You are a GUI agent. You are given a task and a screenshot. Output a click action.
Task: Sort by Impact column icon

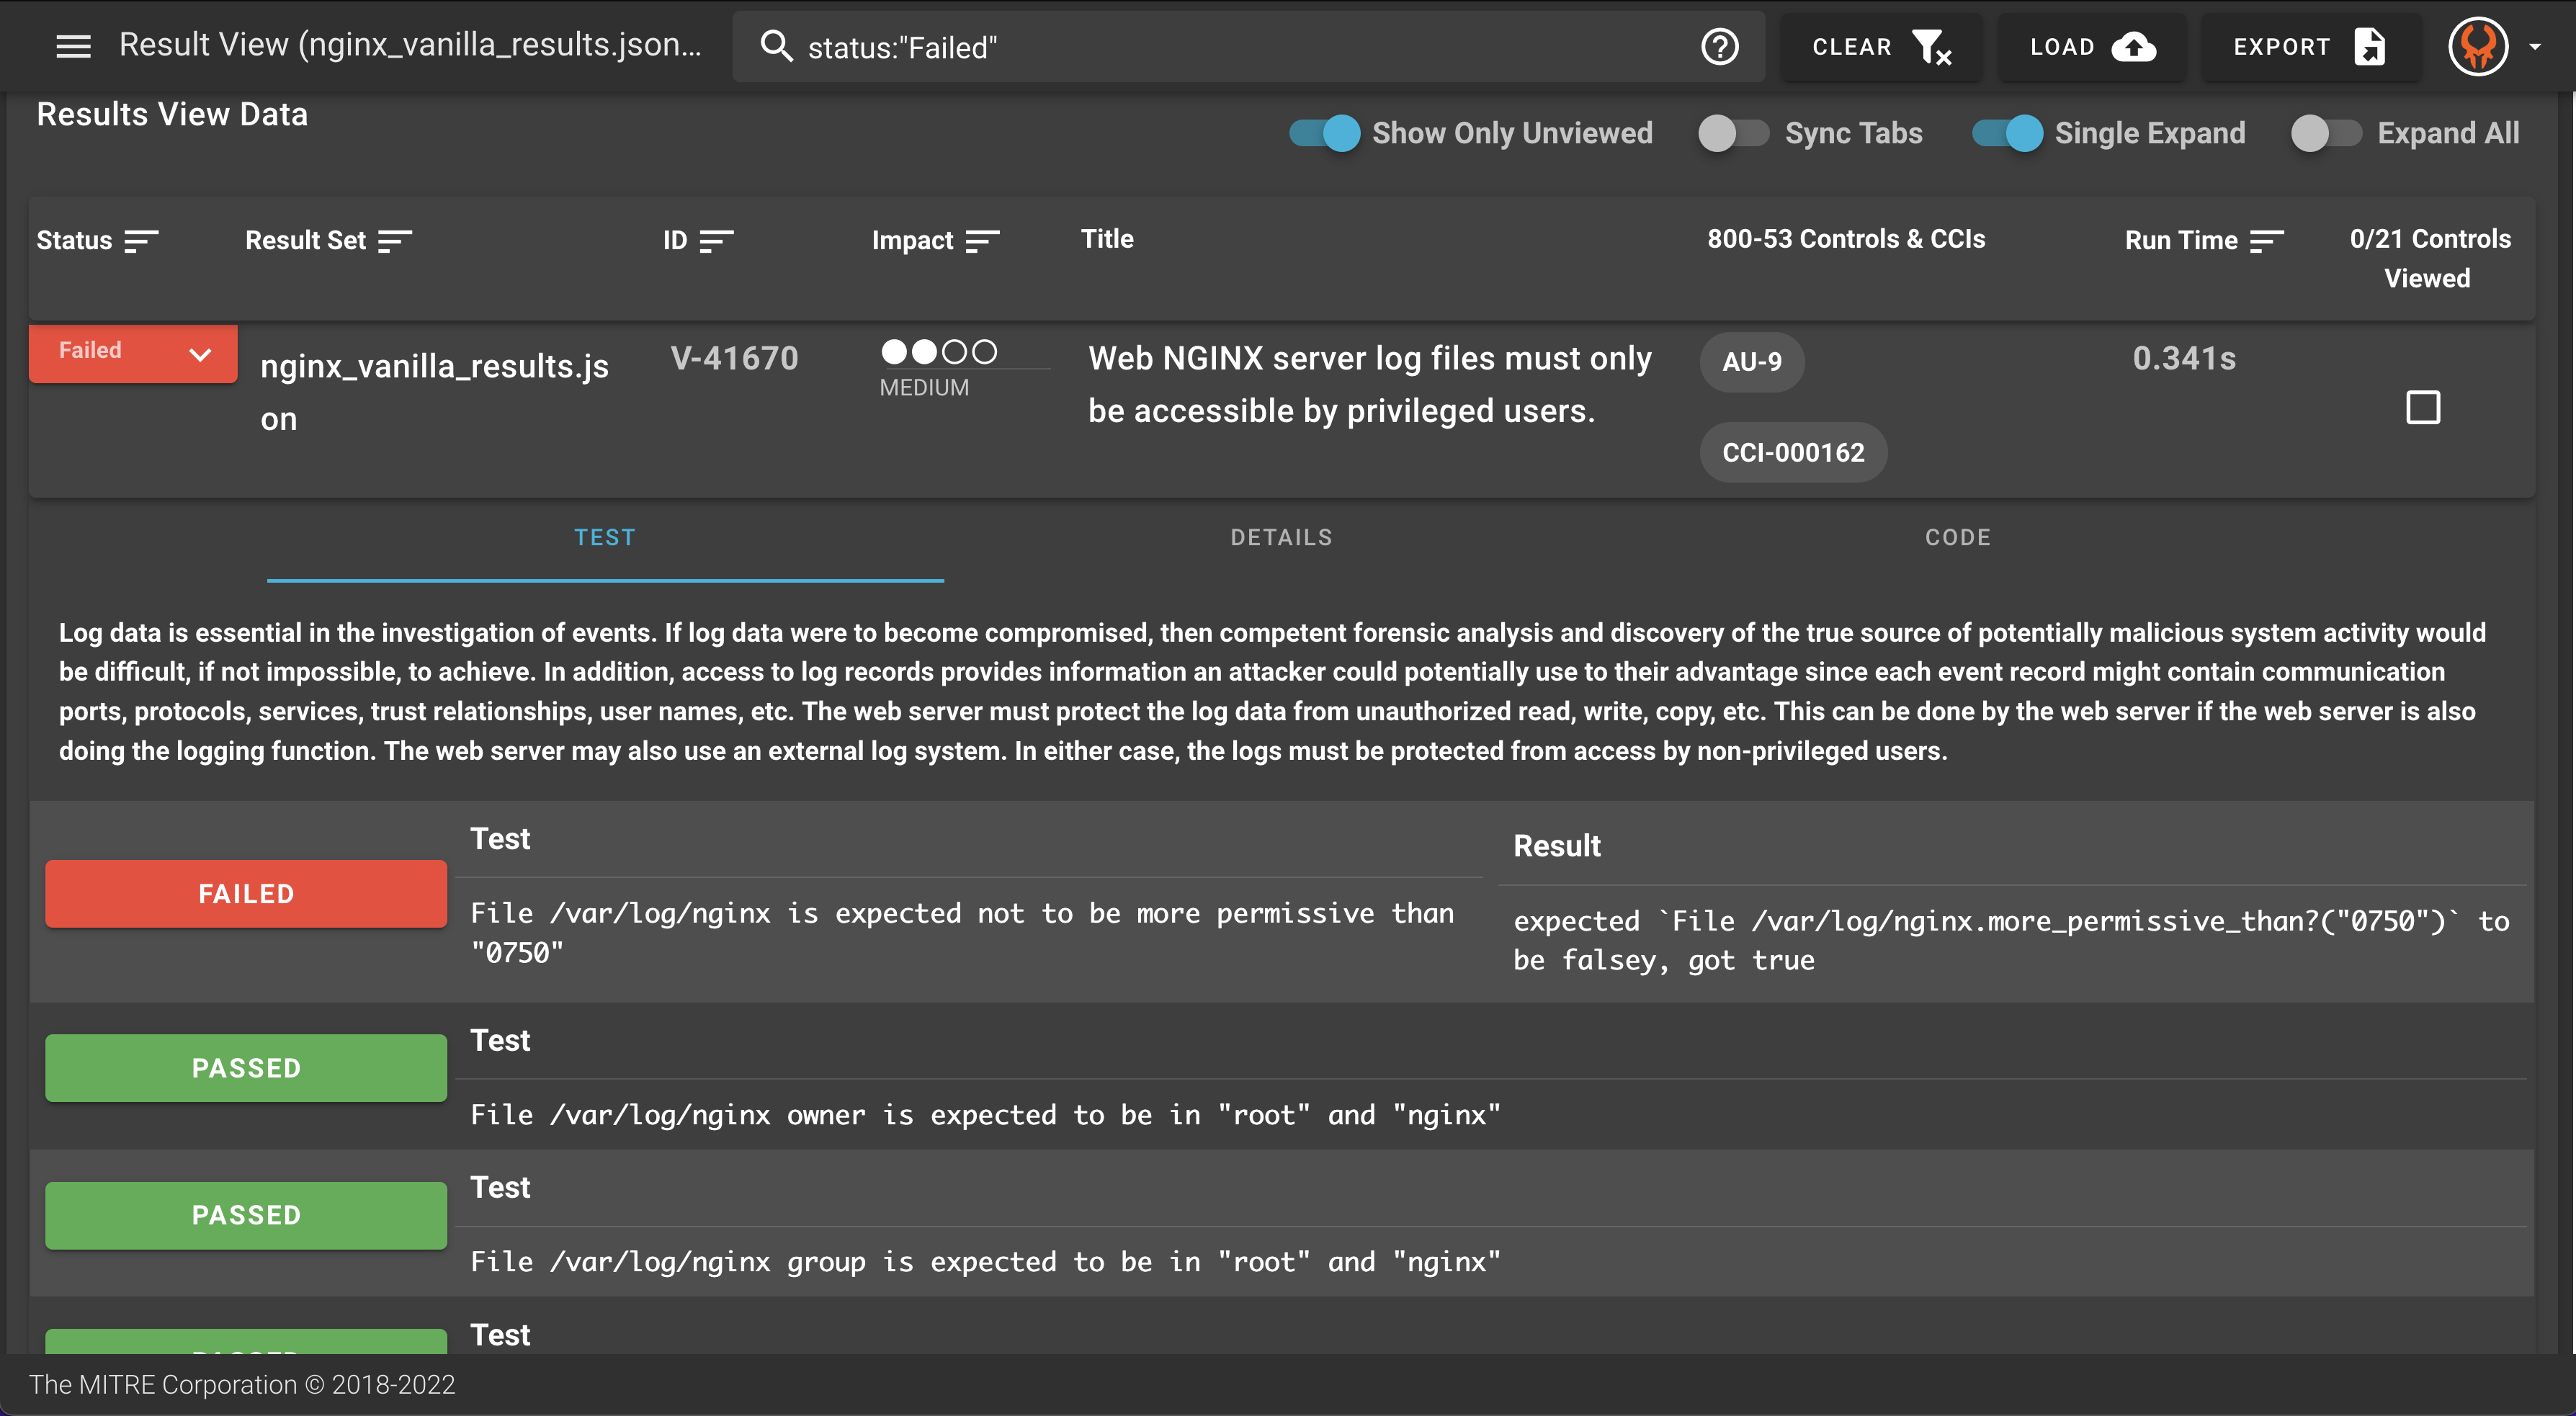click(982, 241)
